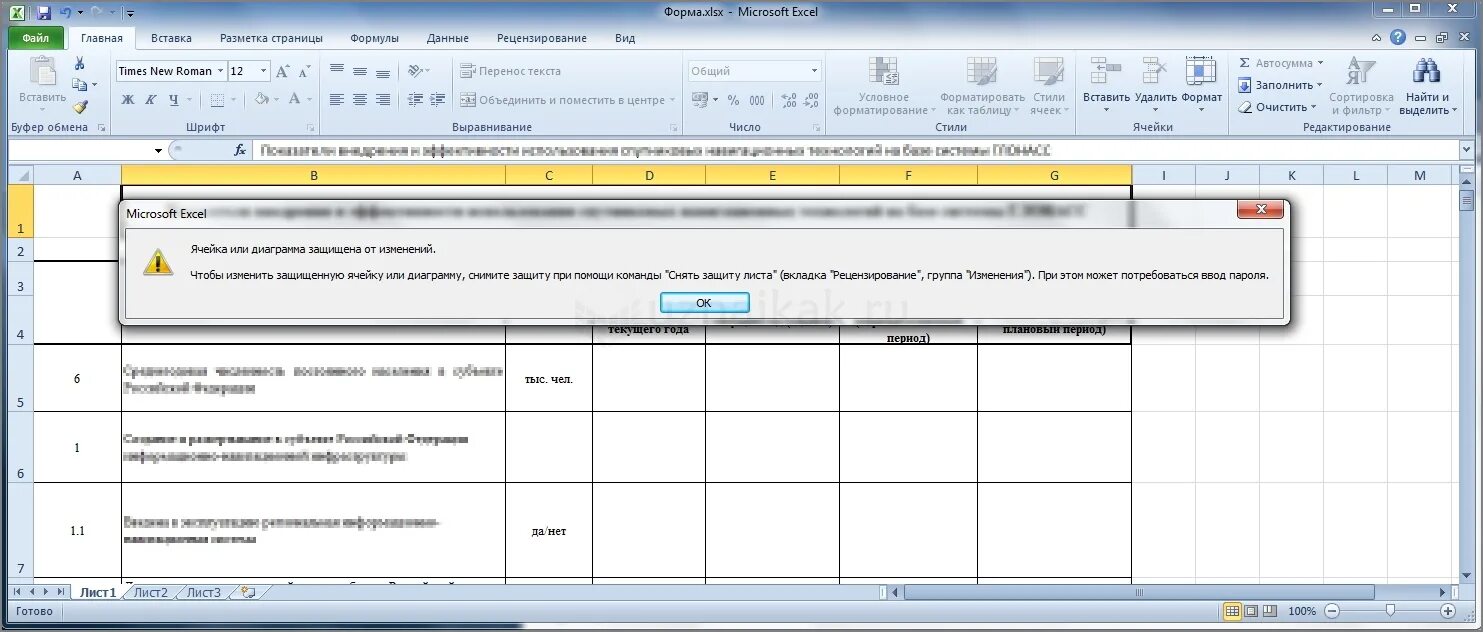Open Customize Quick Access Toolbar dropdown

(x=132, y=13)
